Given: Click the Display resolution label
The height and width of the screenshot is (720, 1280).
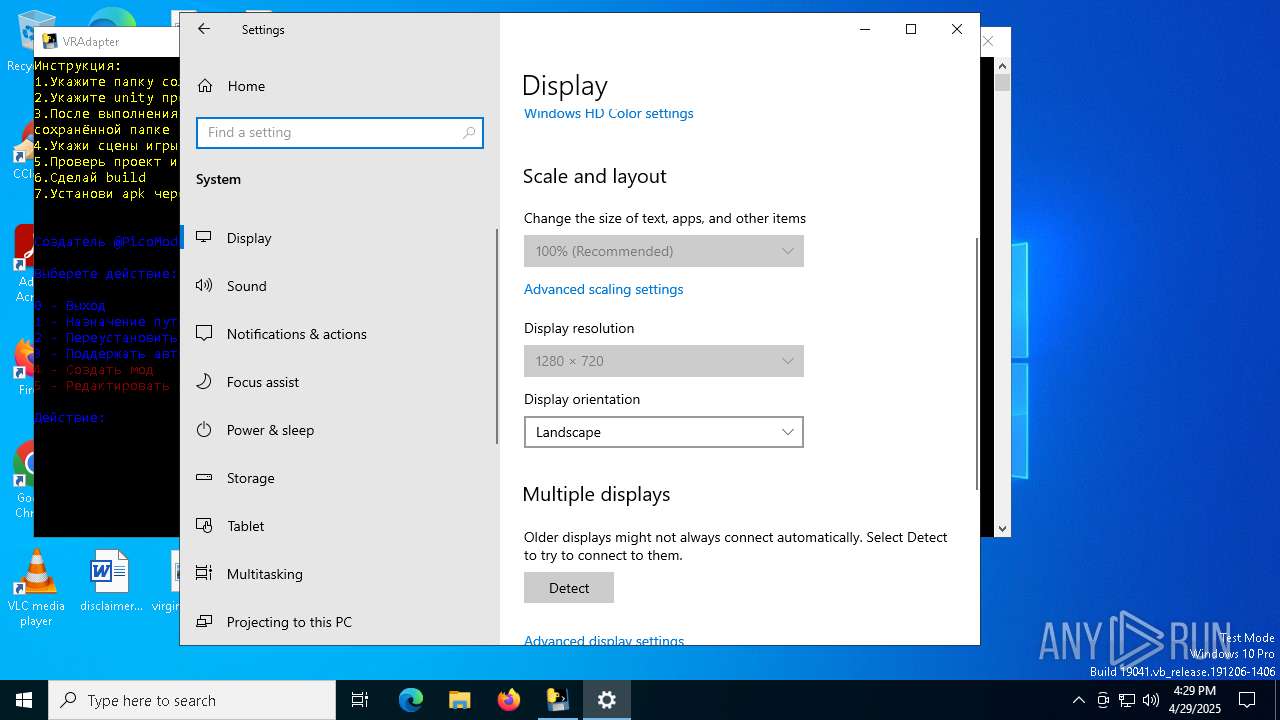Looking at the screenshot, I should coord(579,328).
